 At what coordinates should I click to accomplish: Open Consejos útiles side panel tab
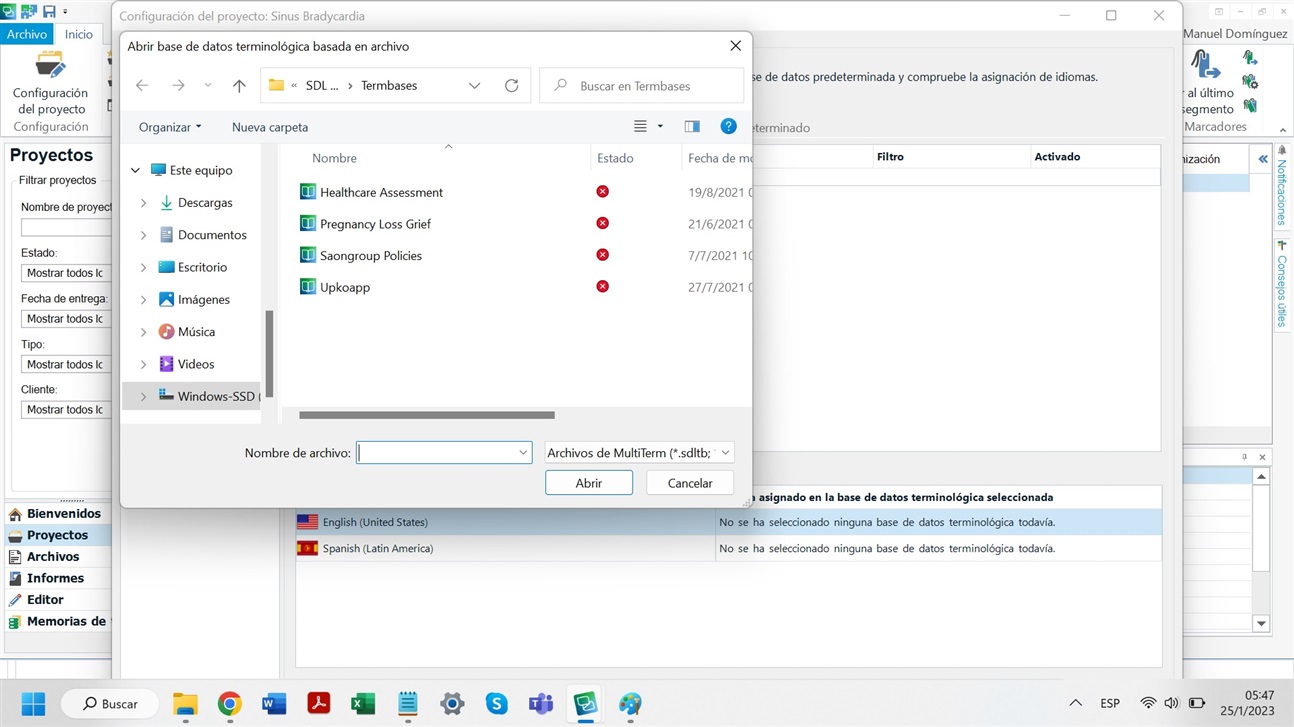tap(1281, 284)
